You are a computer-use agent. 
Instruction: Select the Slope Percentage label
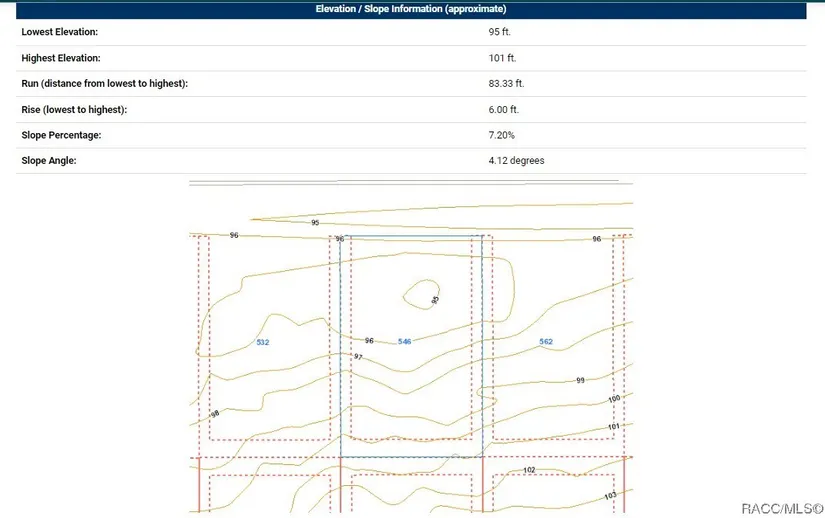point(62,135)
